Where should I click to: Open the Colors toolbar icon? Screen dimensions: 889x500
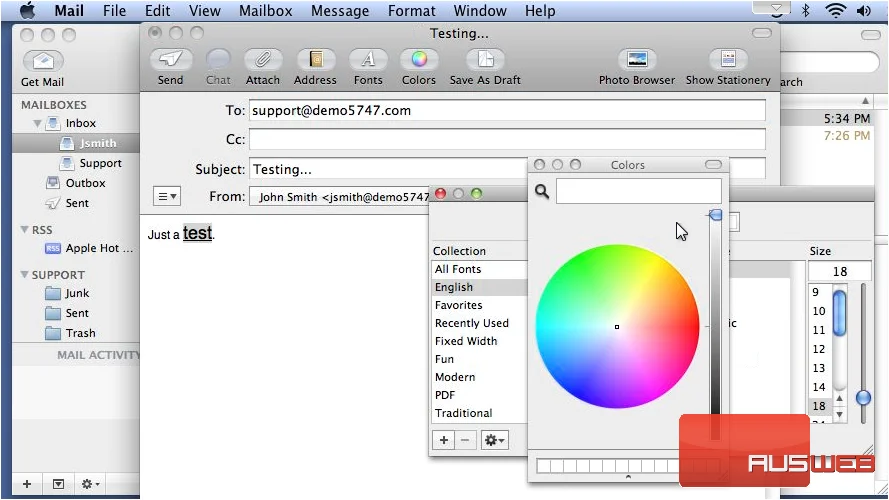click(x=419, y=60)
